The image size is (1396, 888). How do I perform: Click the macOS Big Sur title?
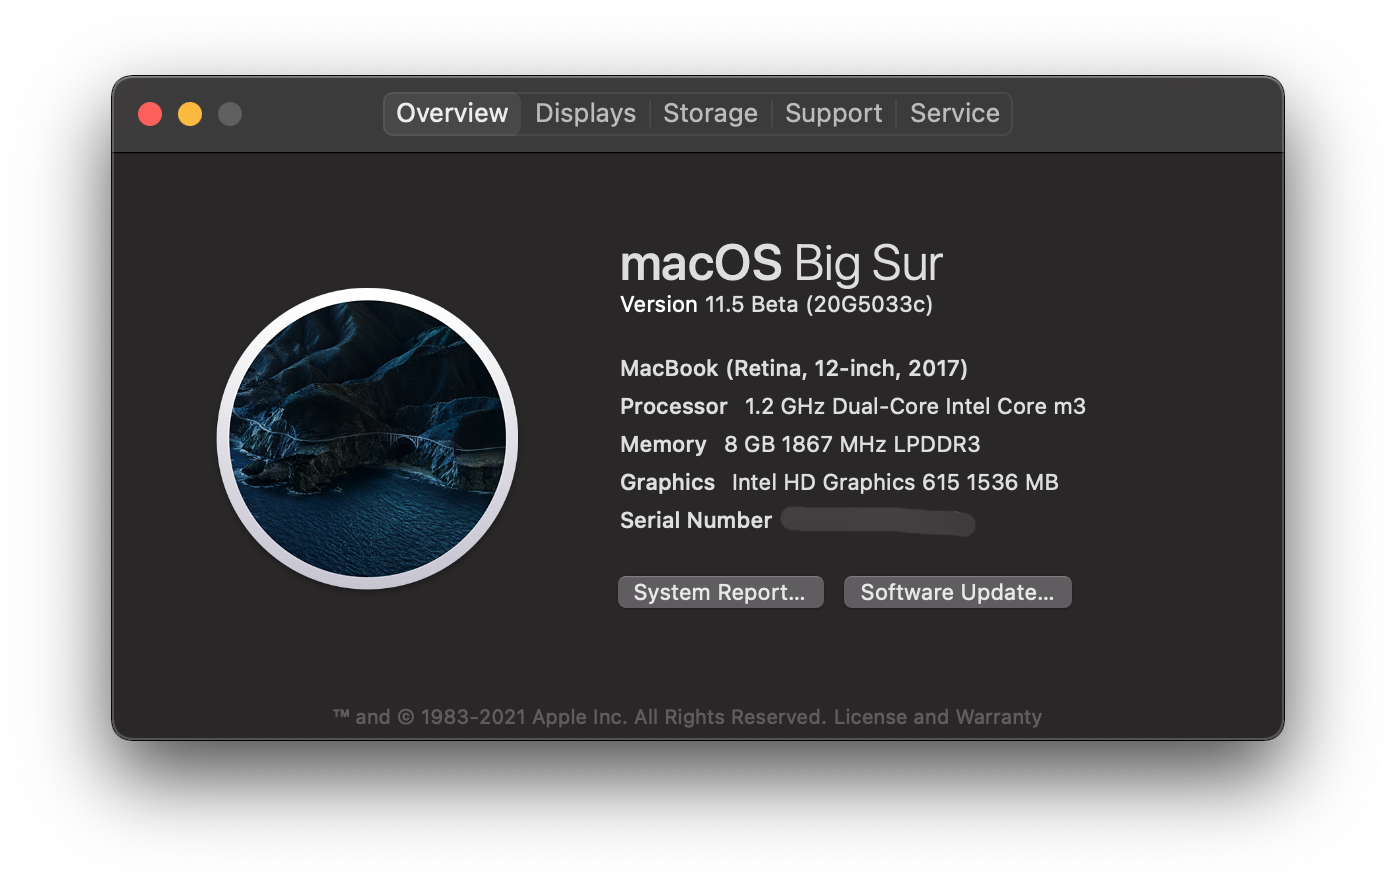781,263
